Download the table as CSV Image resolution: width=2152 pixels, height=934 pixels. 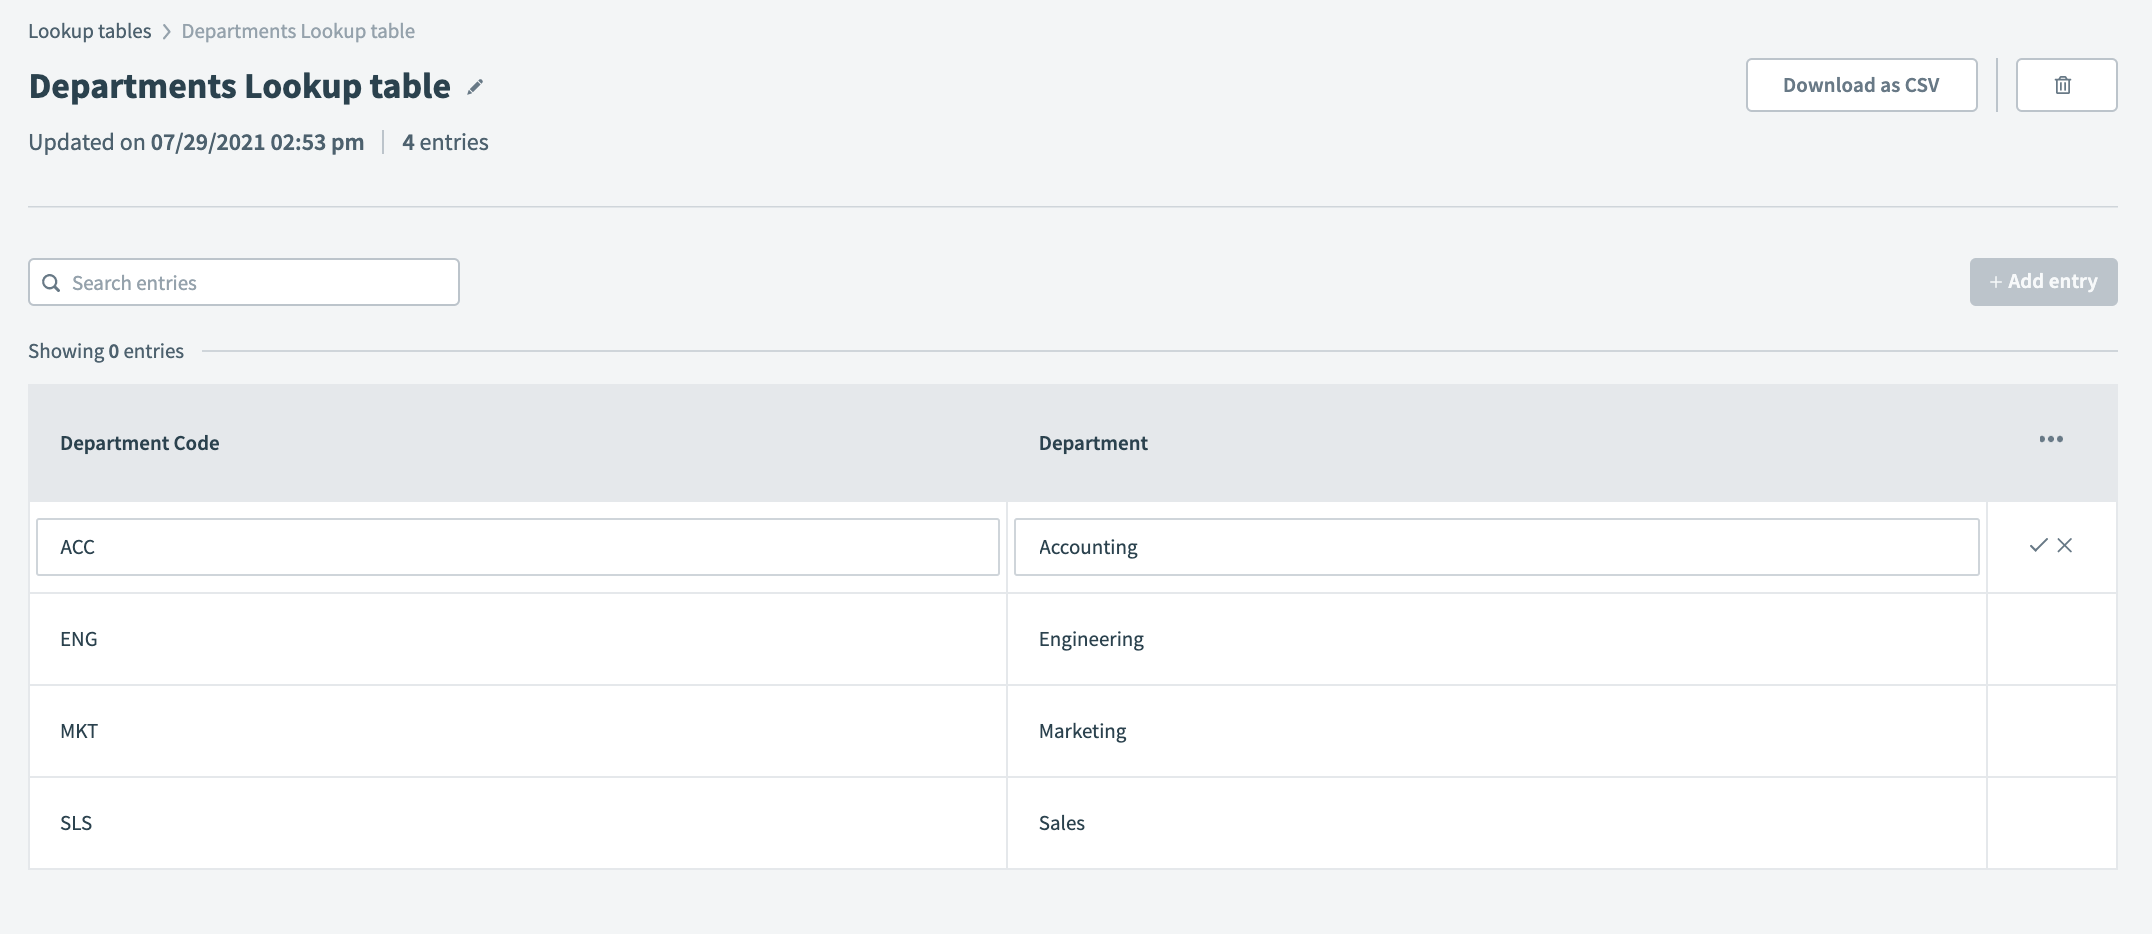click(x=1860, y=85)
